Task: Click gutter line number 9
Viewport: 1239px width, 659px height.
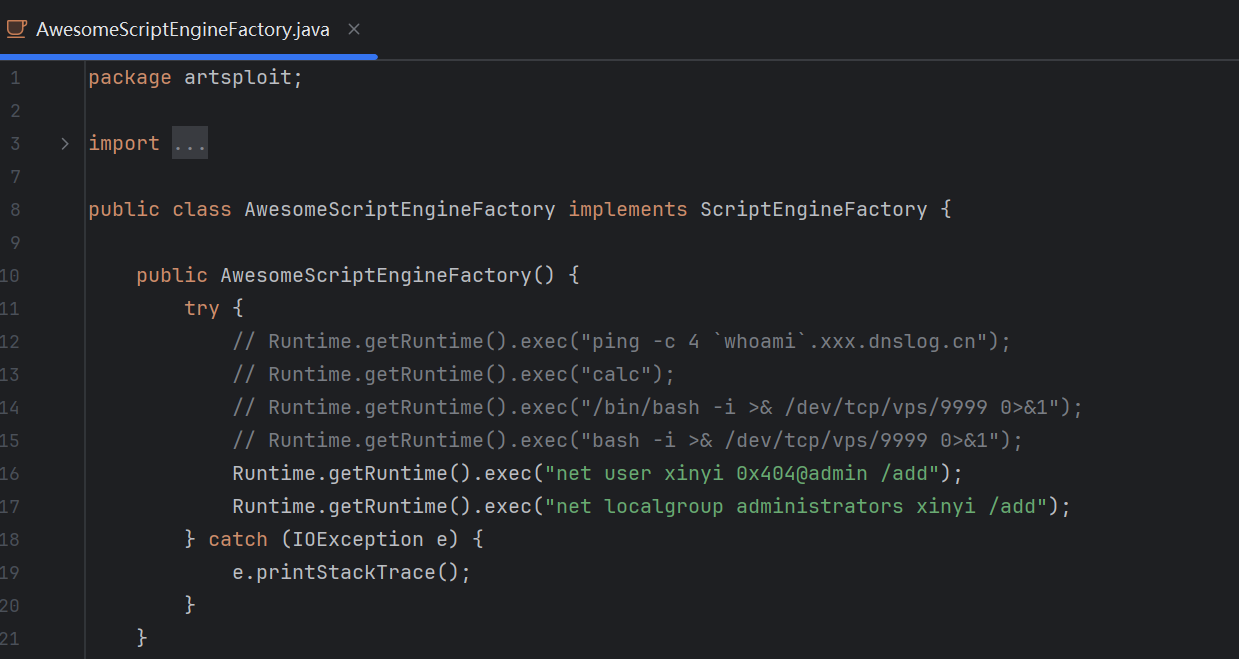Action: coord(15,243)
